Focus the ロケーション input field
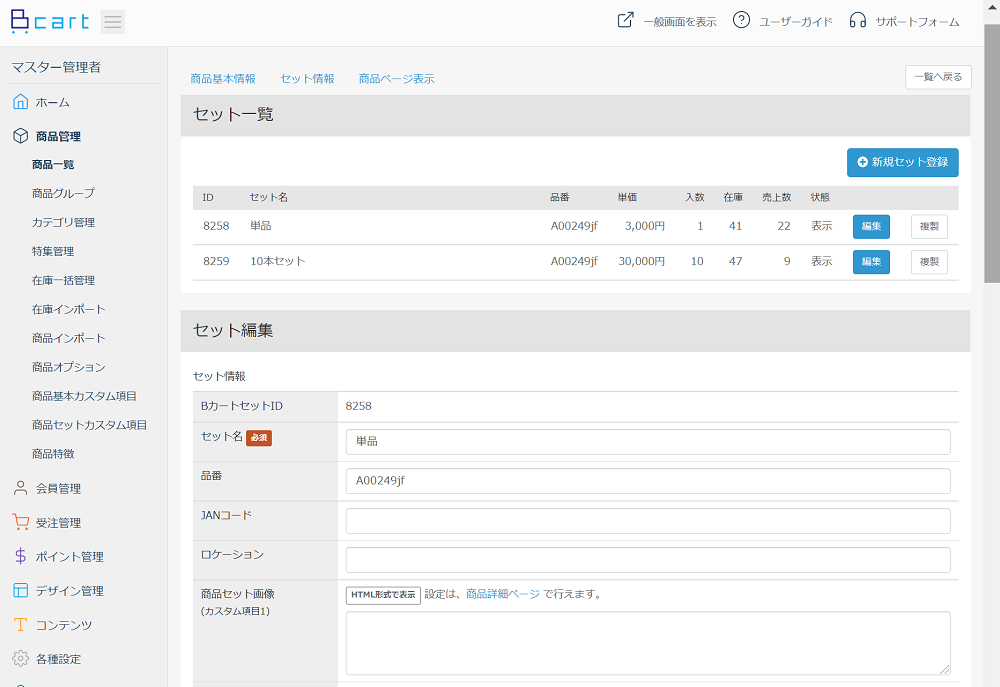 click(x=648, y=560)
